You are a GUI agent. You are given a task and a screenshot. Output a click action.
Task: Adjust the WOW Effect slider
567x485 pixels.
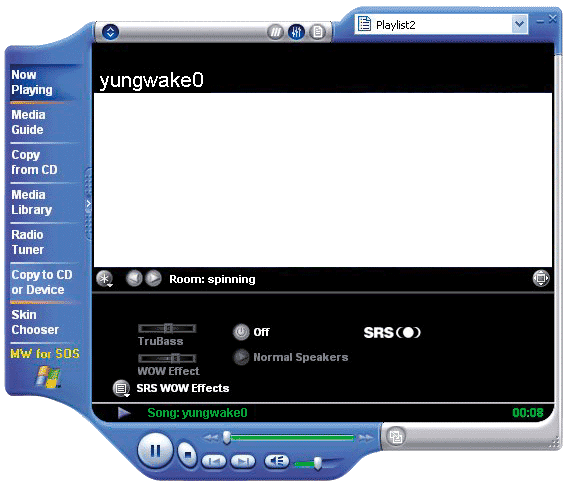click(x=167, y=358)
